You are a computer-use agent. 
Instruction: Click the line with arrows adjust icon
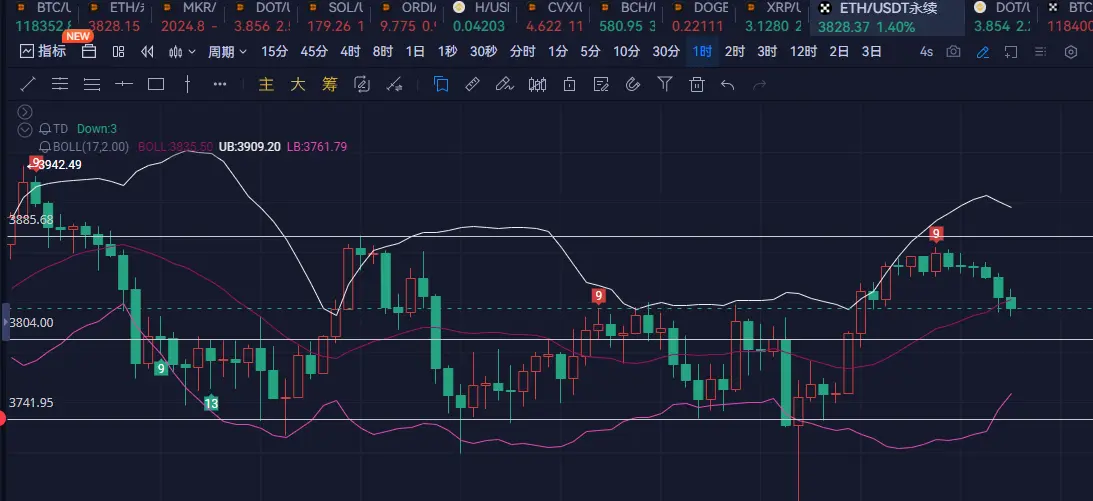click(x=395, y=84)
